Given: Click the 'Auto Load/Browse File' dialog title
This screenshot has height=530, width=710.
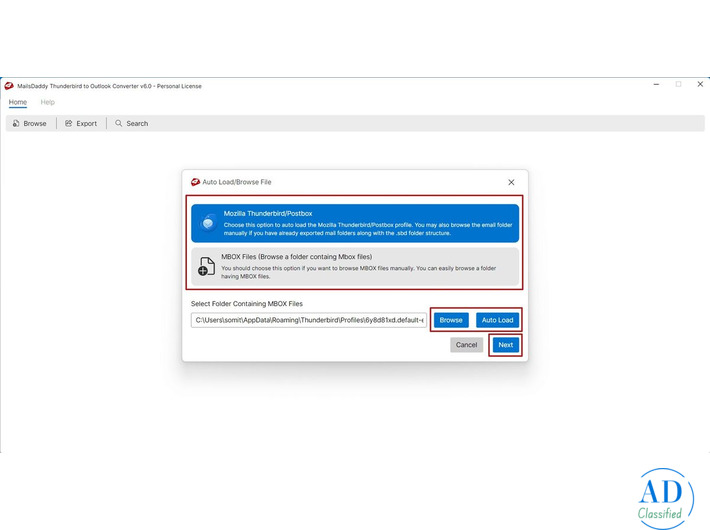Looking at the screenshot, I should point(237,182).
